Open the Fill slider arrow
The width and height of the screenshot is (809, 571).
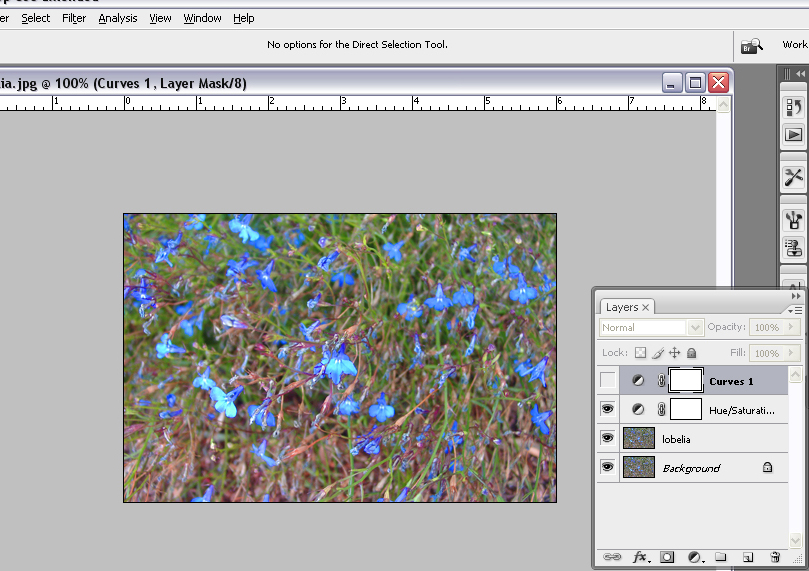[792, 353]
